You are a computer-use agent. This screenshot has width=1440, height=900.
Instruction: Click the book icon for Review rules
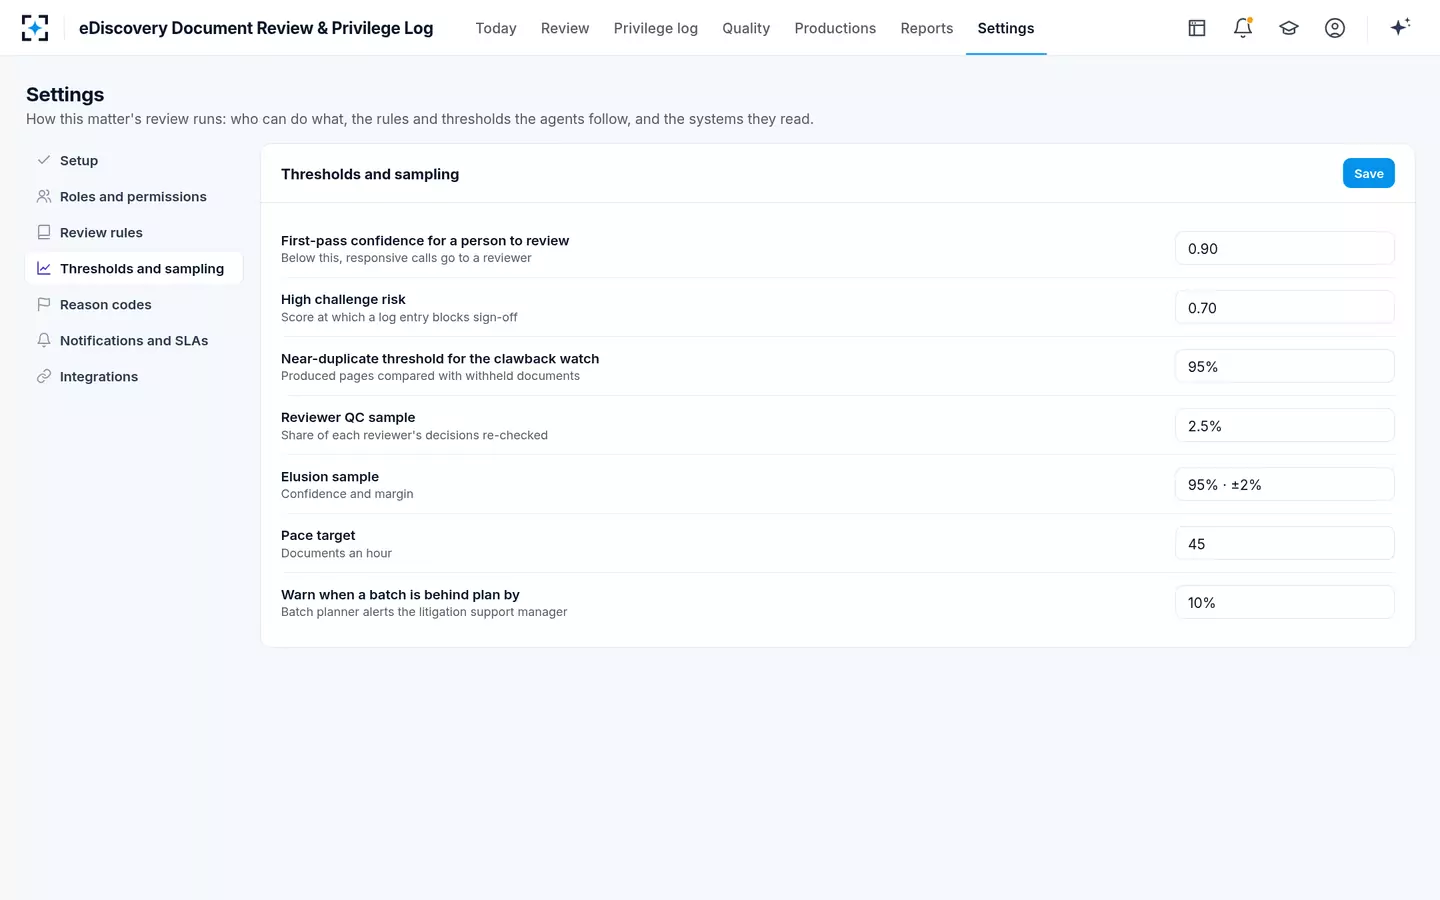click(44, 232)
